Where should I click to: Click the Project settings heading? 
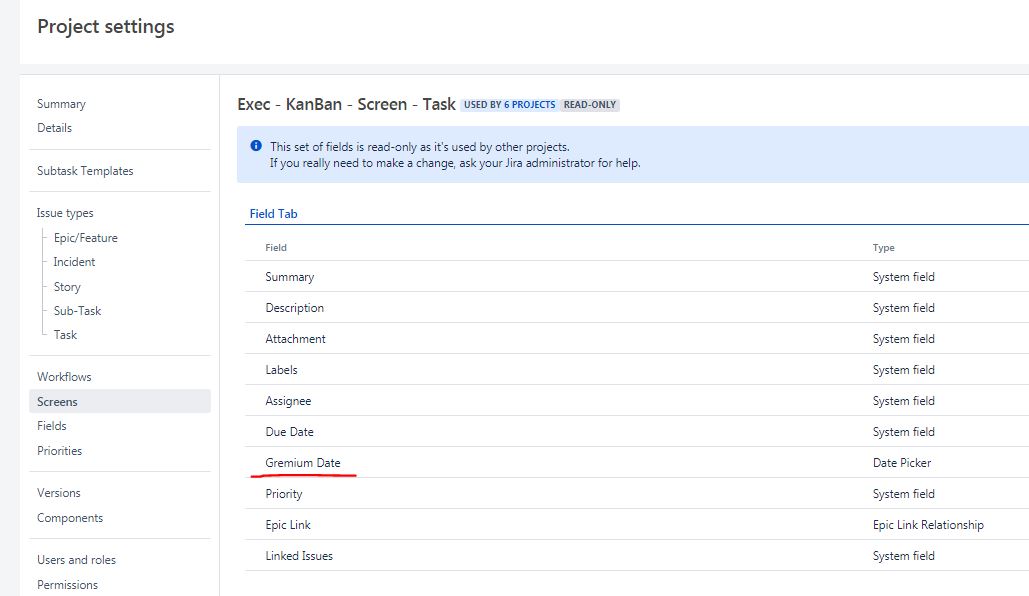coord(106,27)
